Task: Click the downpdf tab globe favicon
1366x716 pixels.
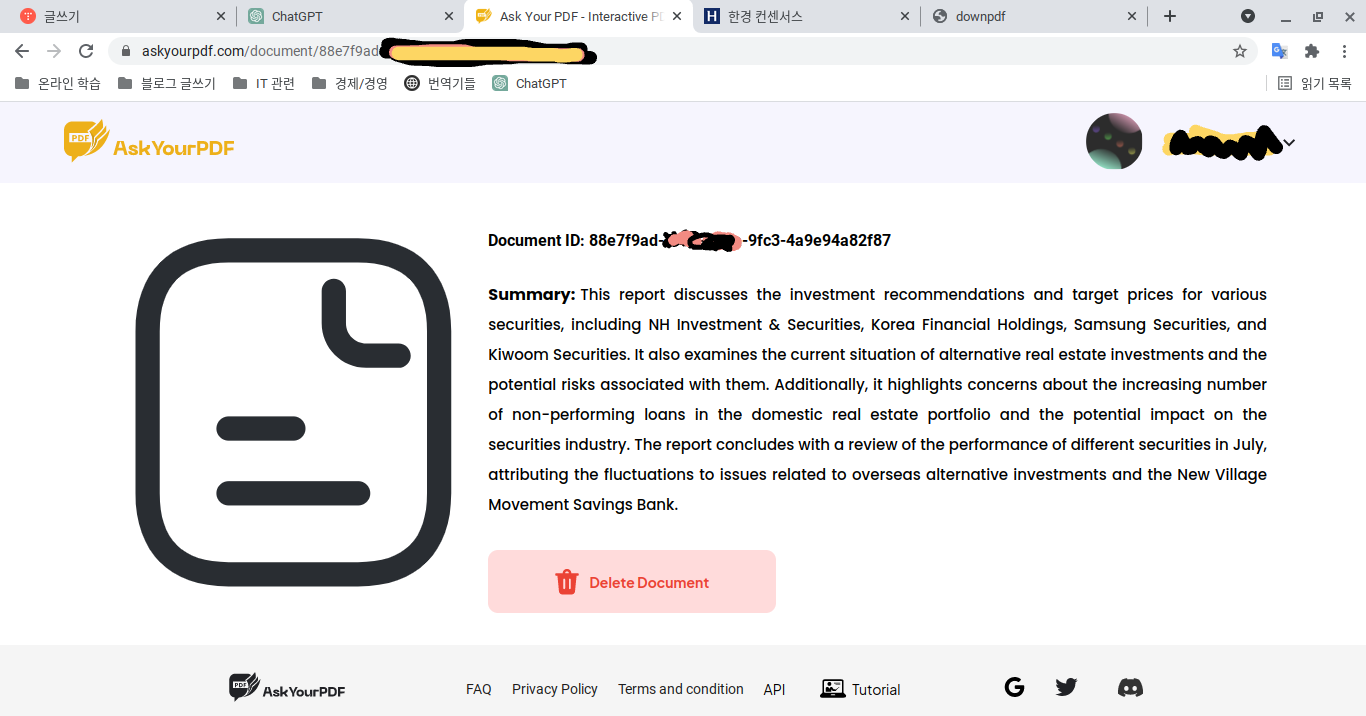Action: click(940, 16)
